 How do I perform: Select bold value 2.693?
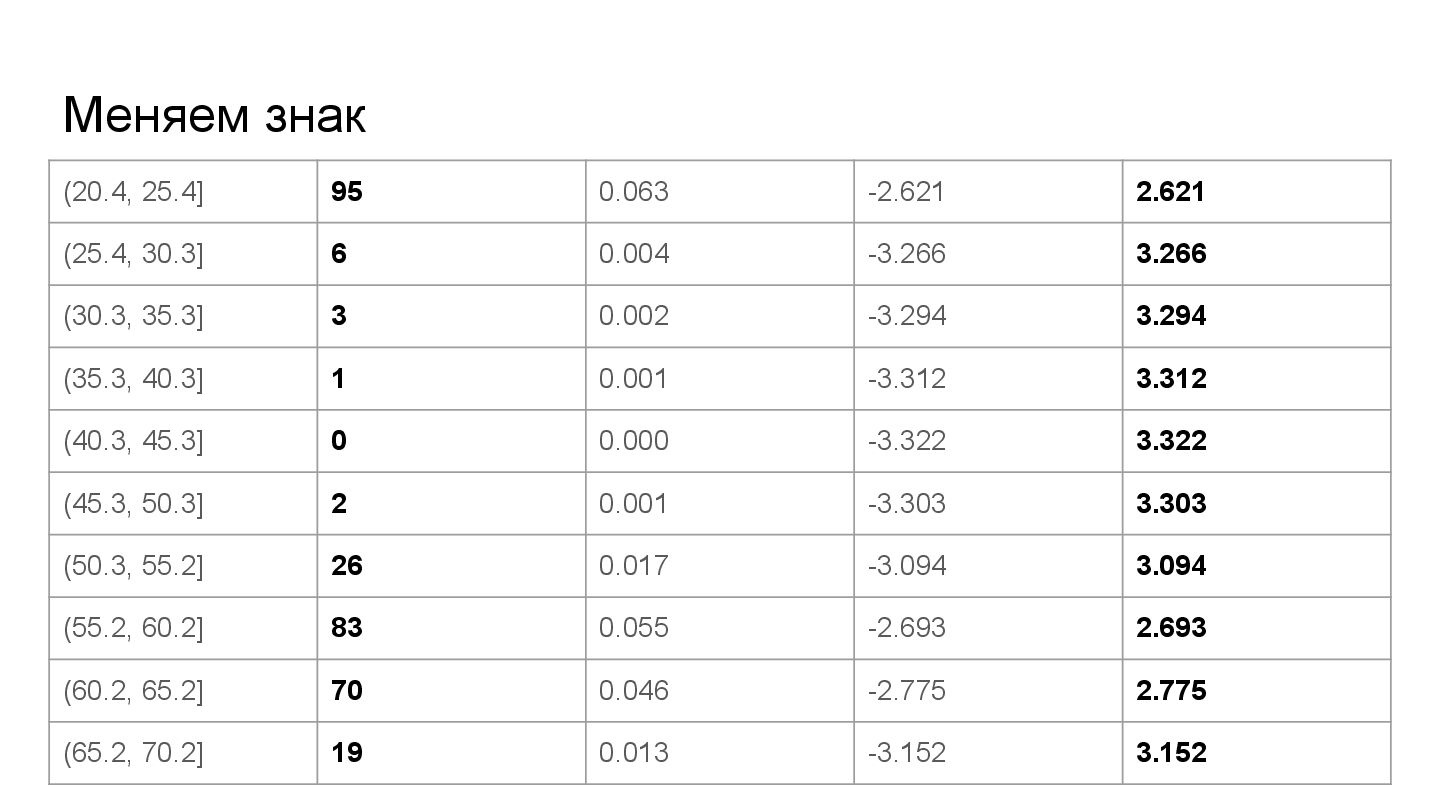1171,628
